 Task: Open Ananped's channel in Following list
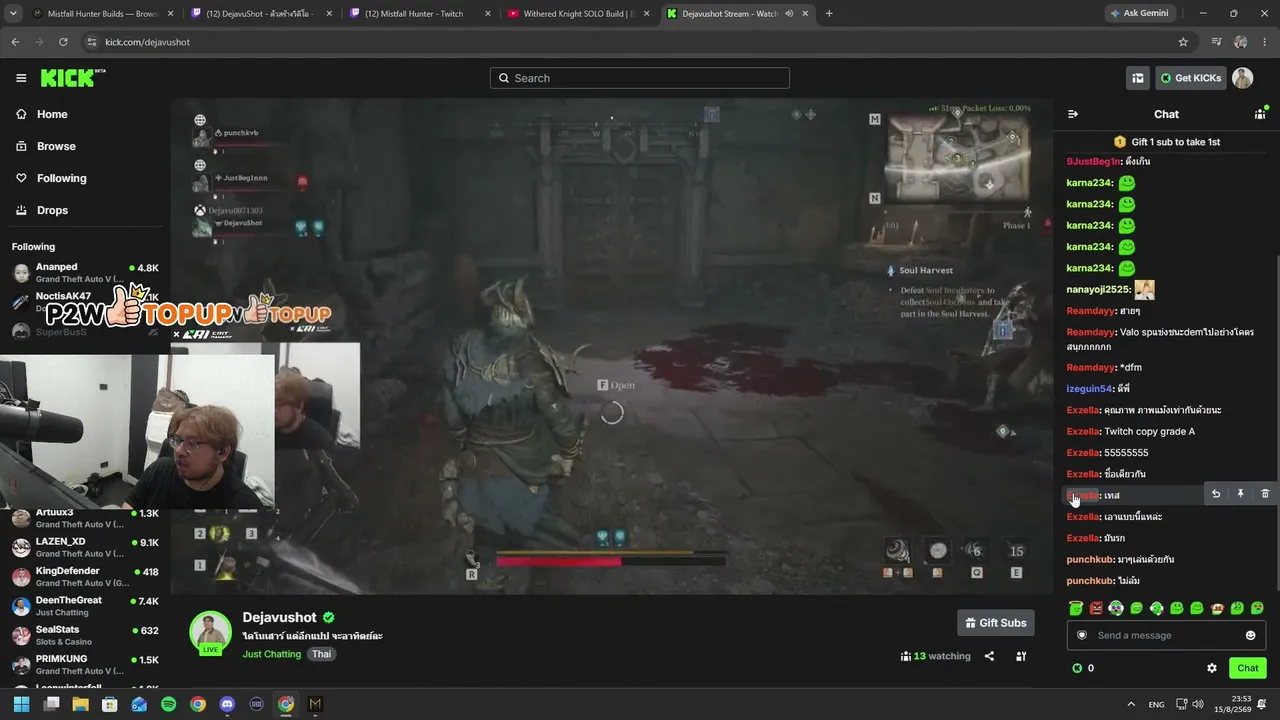[x=85, y=272]
